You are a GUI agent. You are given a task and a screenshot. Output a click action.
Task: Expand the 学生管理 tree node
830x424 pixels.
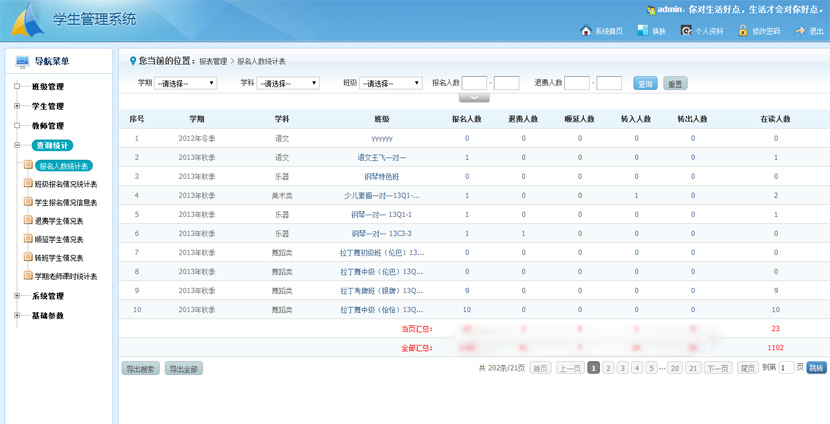pos(17,106)
